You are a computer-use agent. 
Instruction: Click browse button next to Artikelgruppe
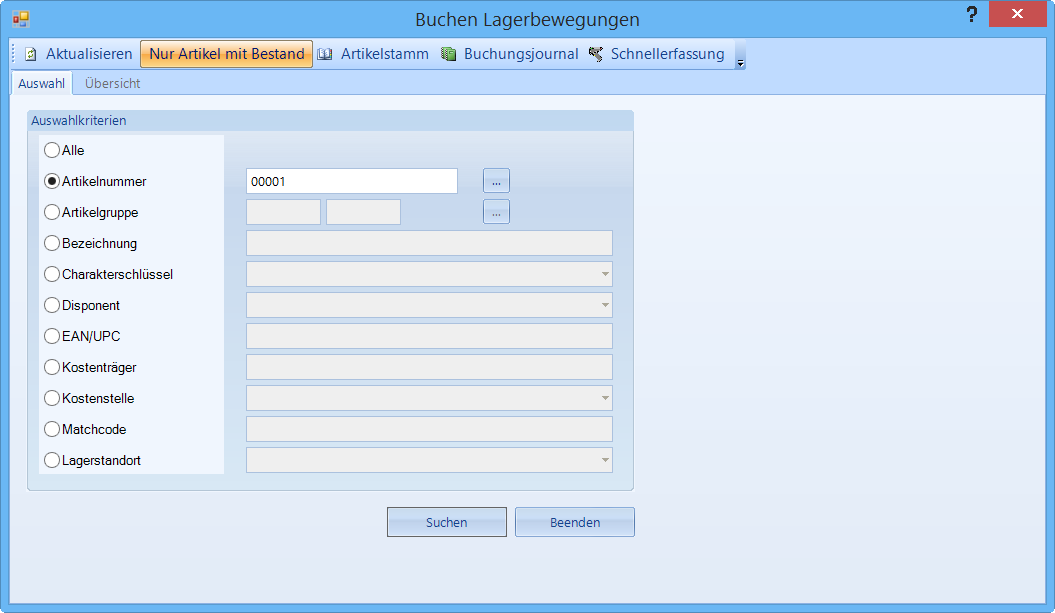point(496,212)
